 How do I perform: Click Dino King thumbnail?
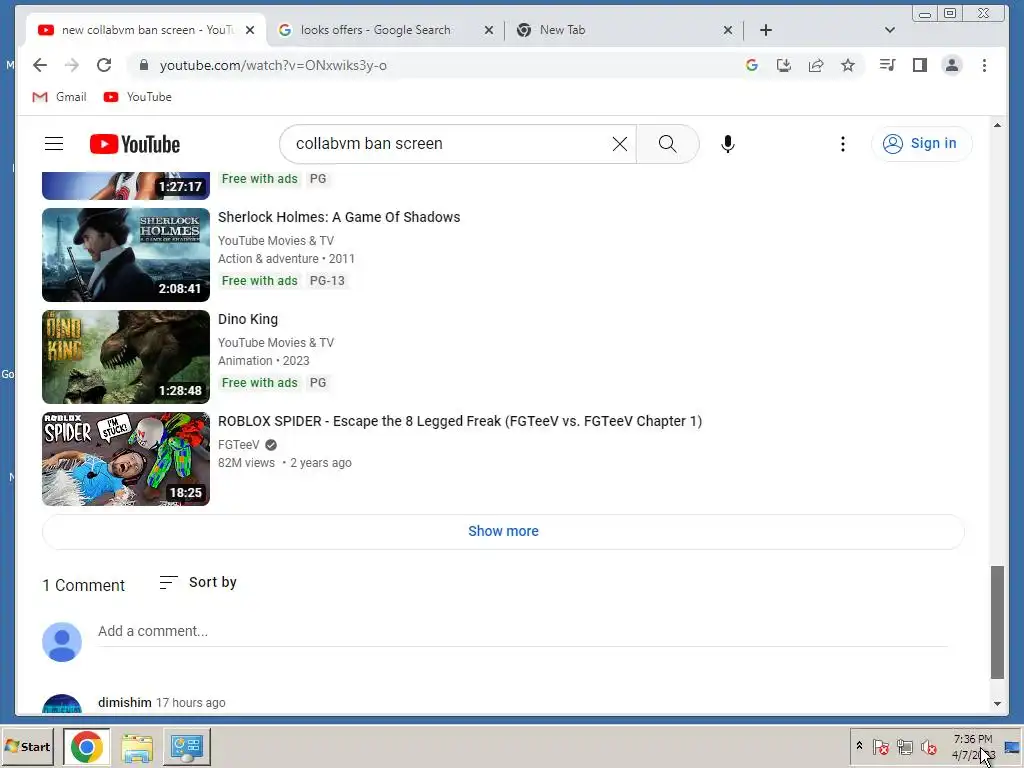coord(126,357)
